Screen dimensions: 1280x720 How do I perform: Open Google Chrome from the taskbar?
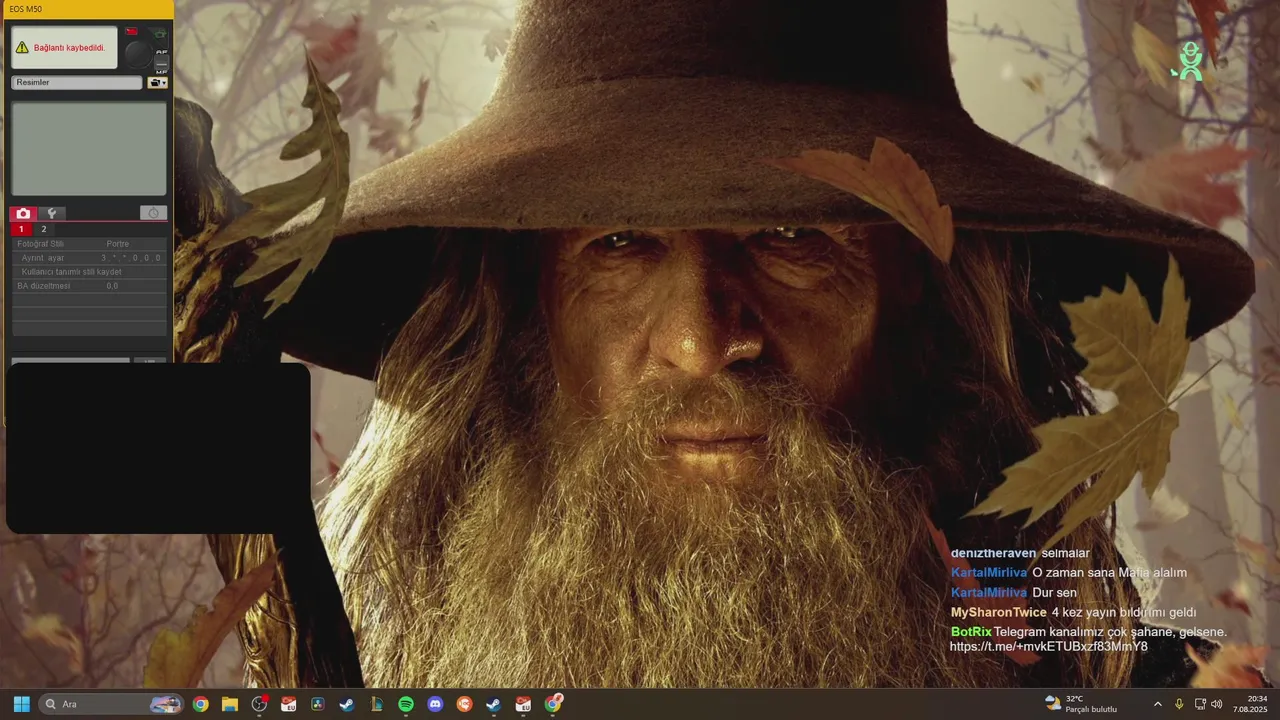(201, 704)
